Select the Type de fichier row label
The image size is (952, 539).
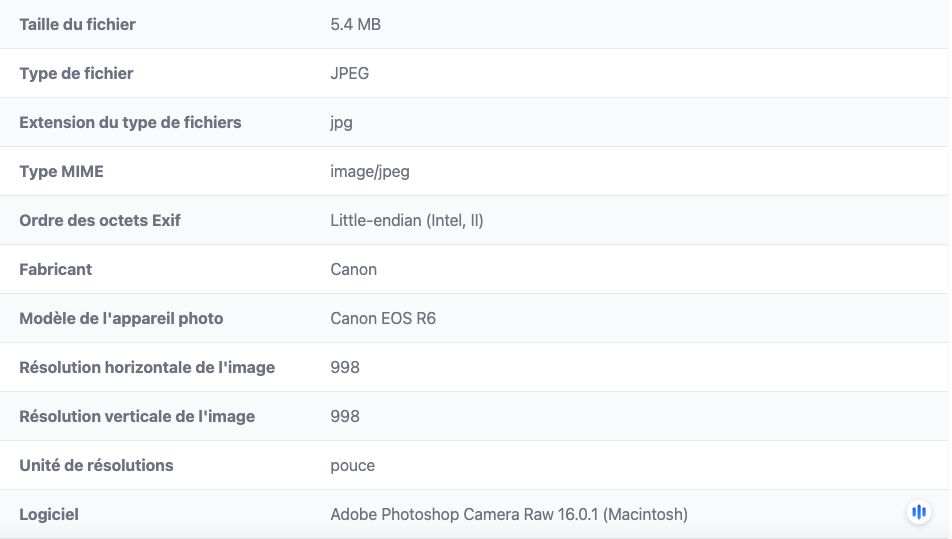click(x=76, y=73)
